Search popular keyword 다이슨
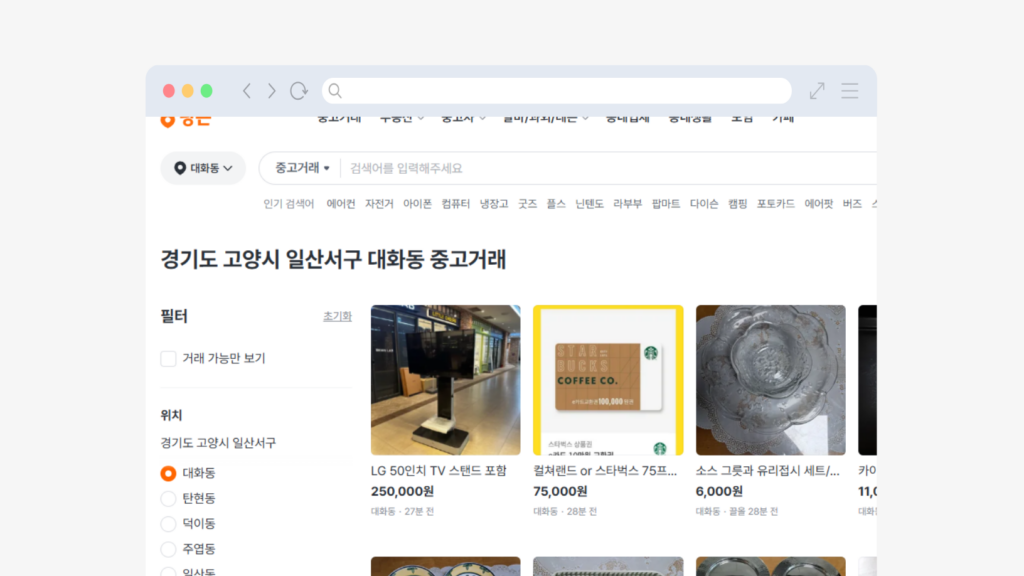Screen dimensions: 1024x576 pyautogui.click(x=704, y=204)
